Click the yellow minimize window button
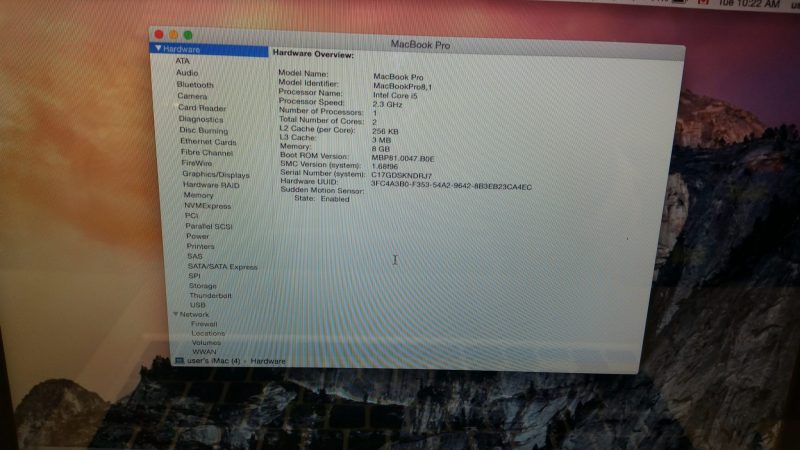Image resolution: width=800 pixels, height=450 pixels. click(x=172, y=35)
